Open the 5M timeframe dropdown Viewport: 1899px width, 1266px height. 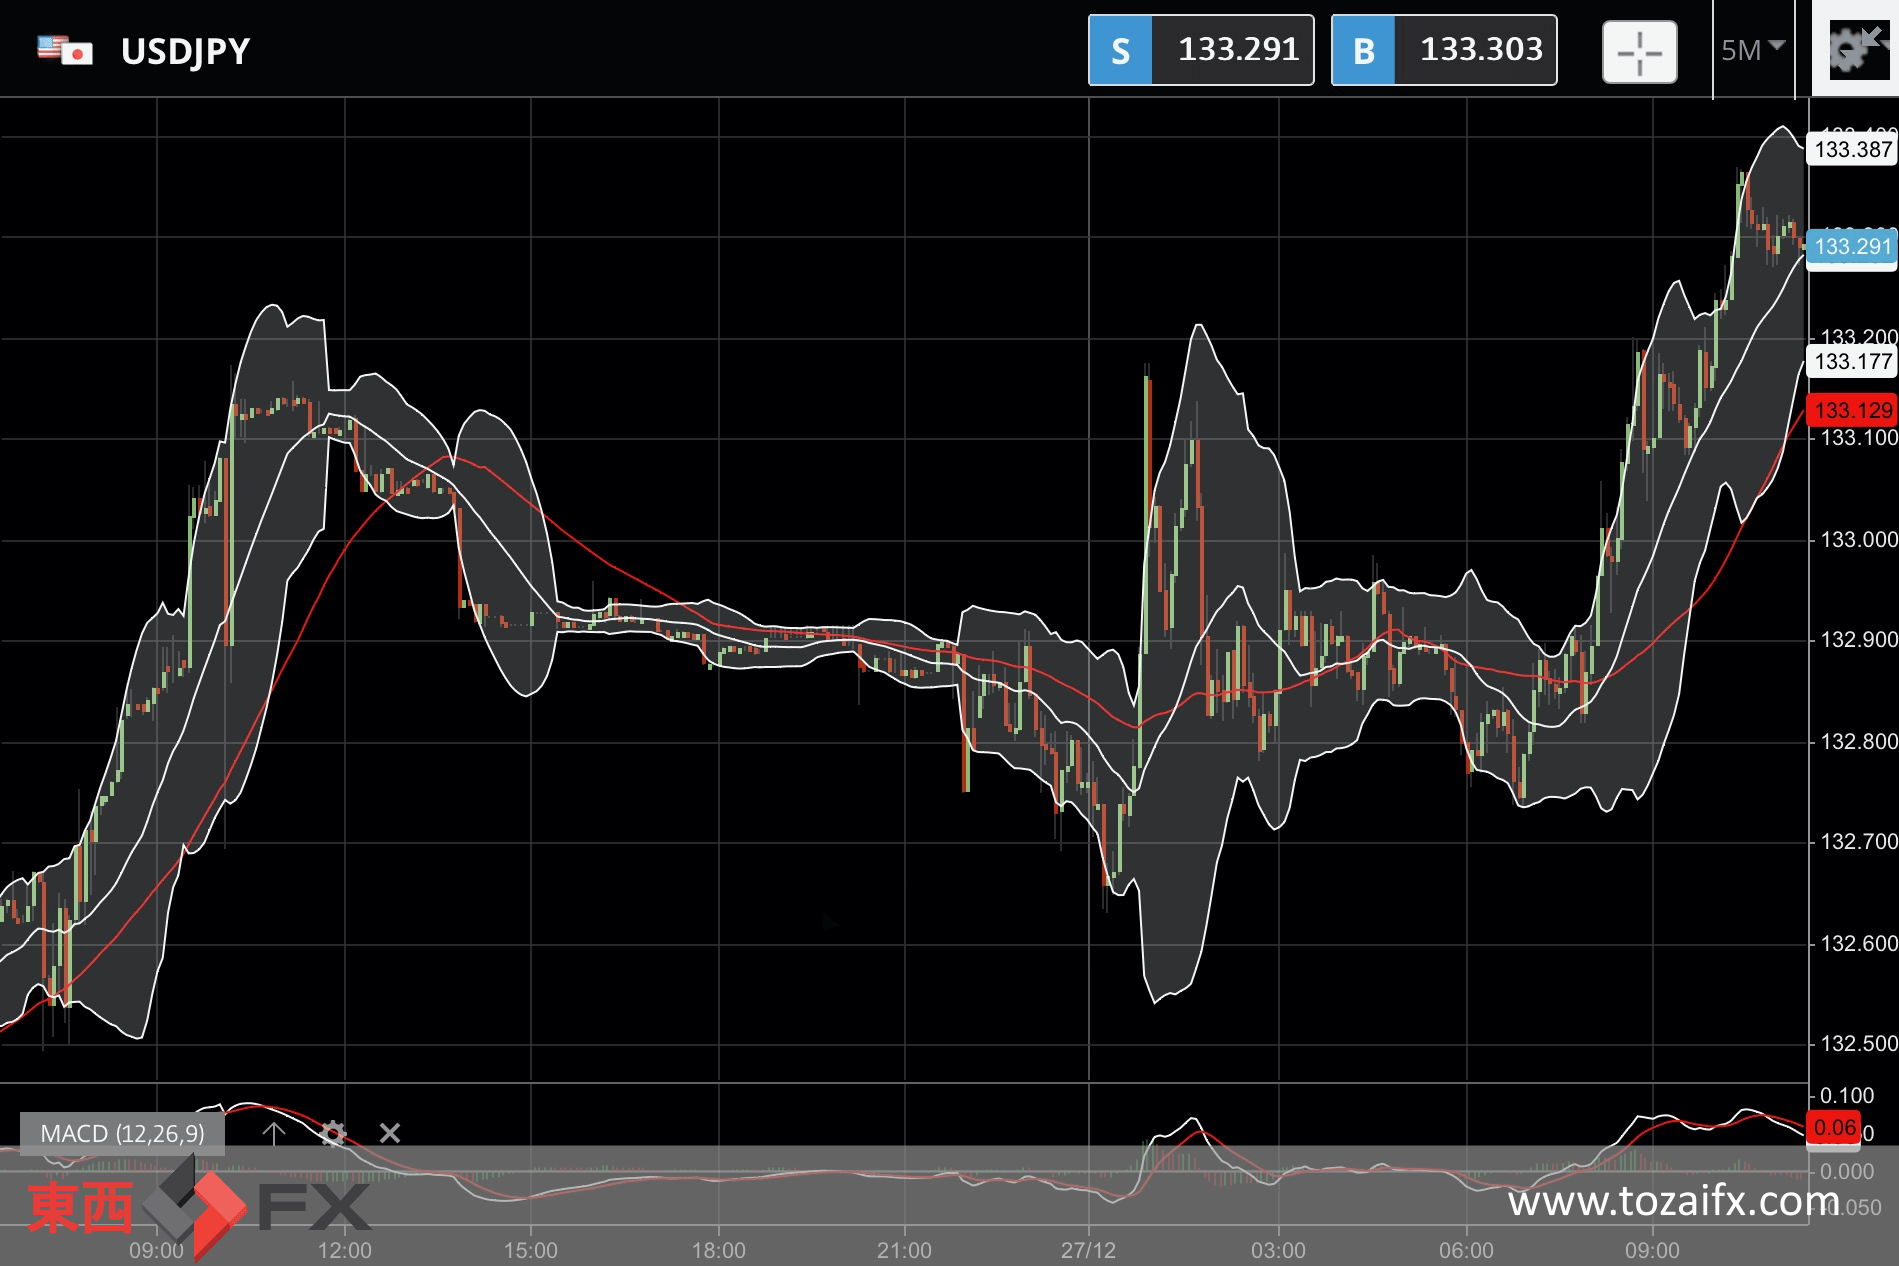tap(1752, 49)
